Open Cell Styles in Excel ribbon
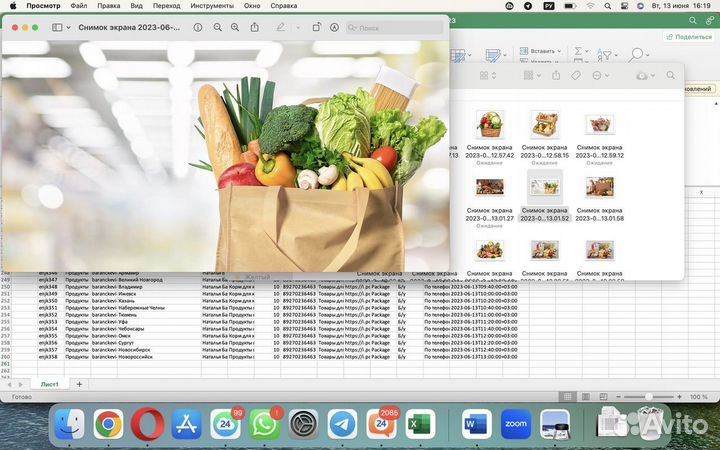 (x=494, y=56)
